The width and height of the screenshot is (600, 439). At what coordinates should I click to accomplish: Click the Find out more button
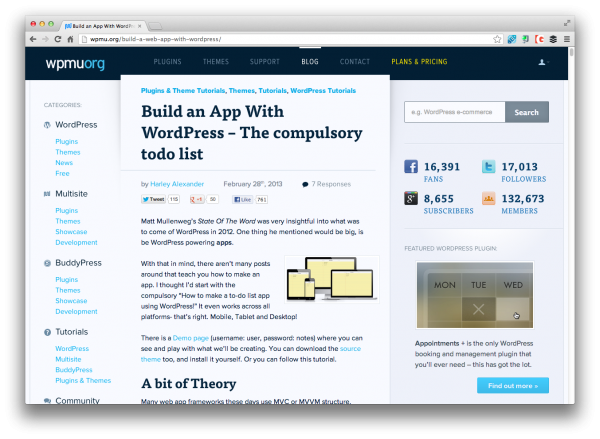[513, 386]
